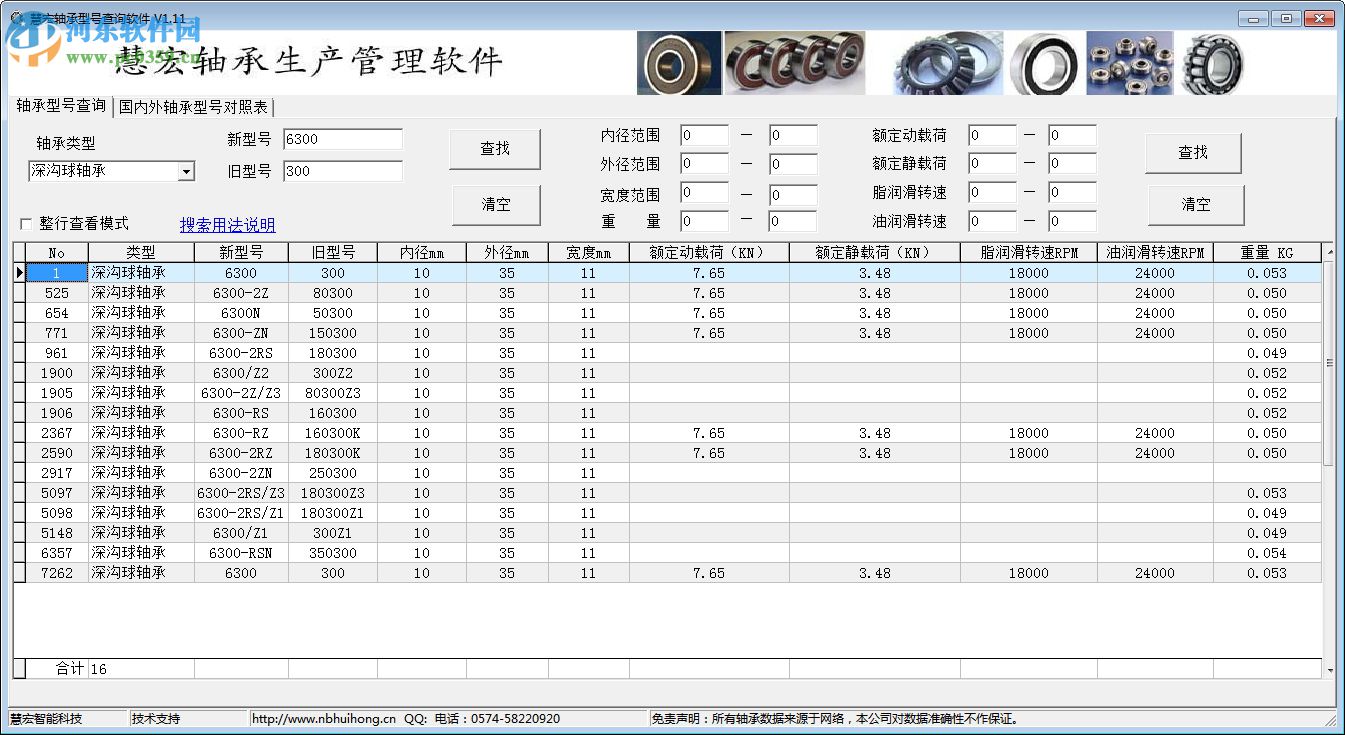Click the right 清空 clear button
Viewport: 1345px width, 735px height.
(1194, 205)
